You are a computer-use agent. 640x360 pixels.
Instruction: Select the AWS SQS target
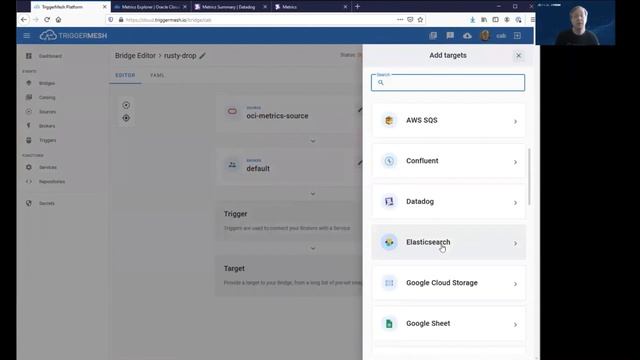coord(449,120)
